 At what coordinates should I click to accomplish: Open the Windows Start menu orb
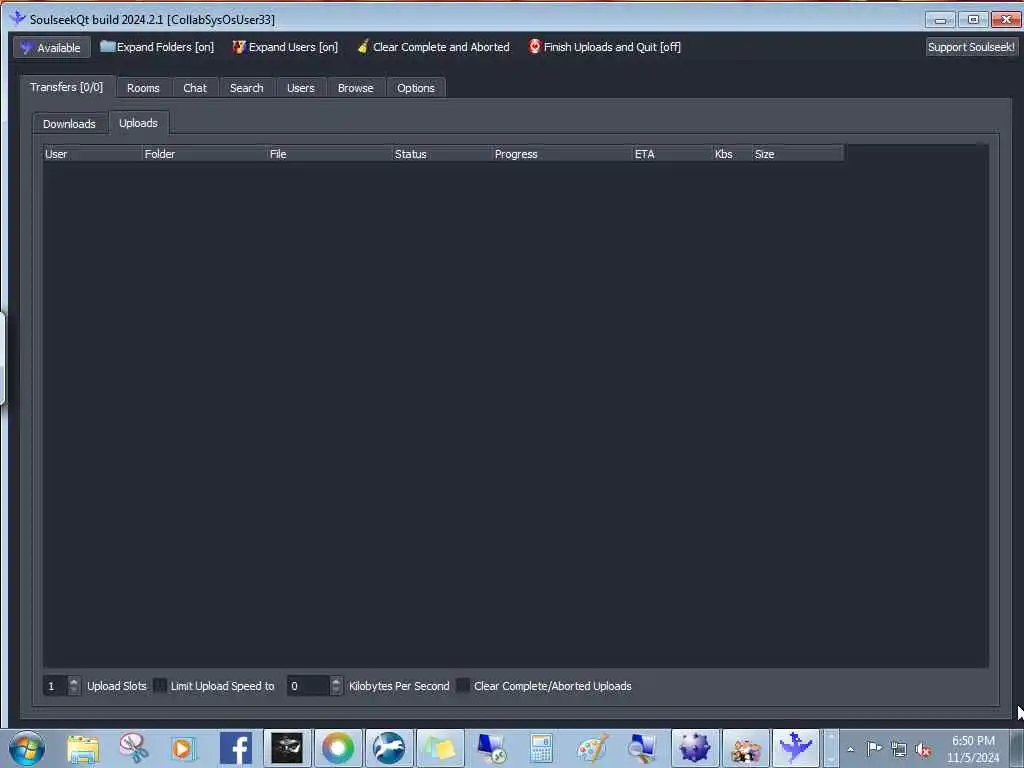pos(27,748)
